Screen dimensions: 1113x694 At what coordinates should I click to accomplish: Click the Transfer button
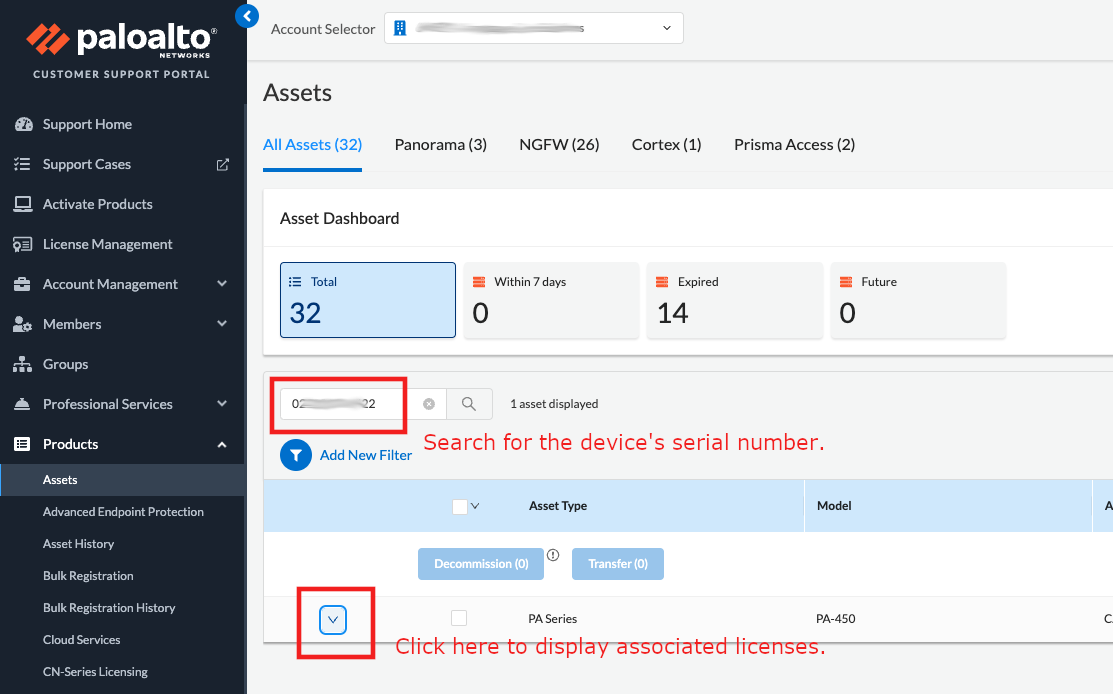coord(618,563)
